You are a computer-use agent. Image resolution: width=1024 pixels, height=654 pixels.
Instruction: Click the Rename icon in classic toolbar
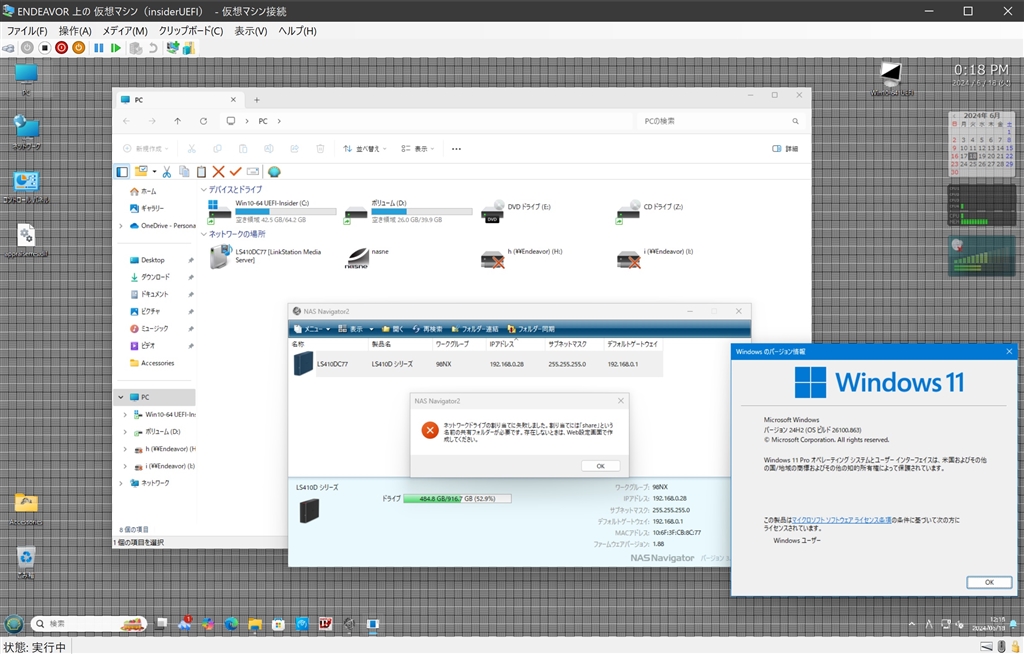pyautogui.click(x=253, y=172)
